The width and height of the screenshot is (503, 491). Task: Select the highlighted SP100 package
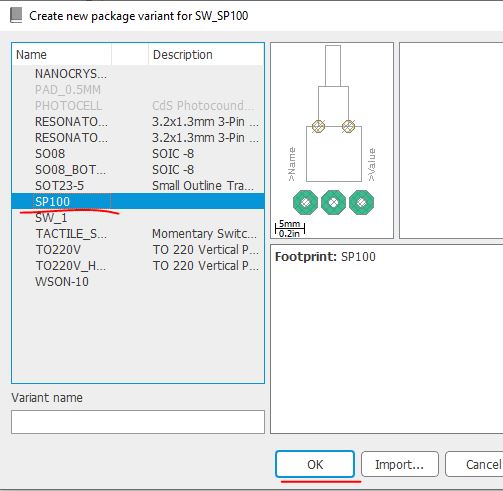coord(138,202)
